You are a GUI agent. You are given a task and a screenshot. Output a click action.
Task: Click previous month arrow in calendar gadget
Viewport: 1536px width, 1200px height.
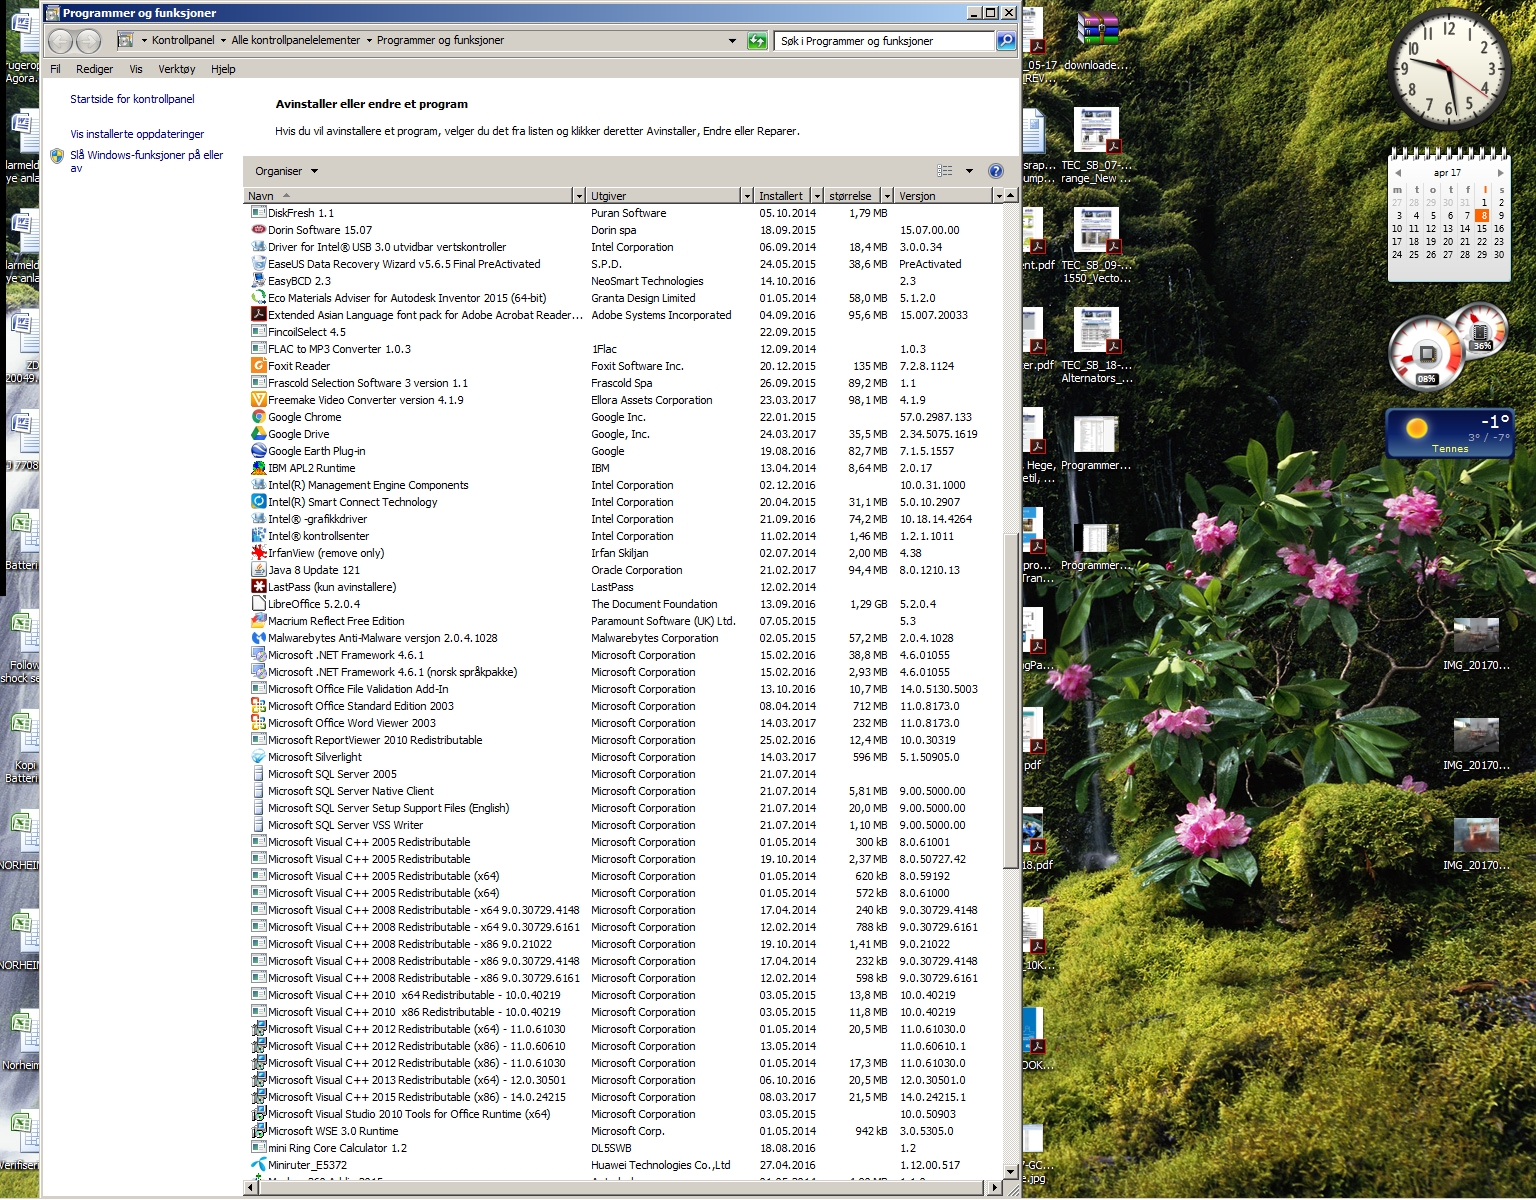(1398, 173)
